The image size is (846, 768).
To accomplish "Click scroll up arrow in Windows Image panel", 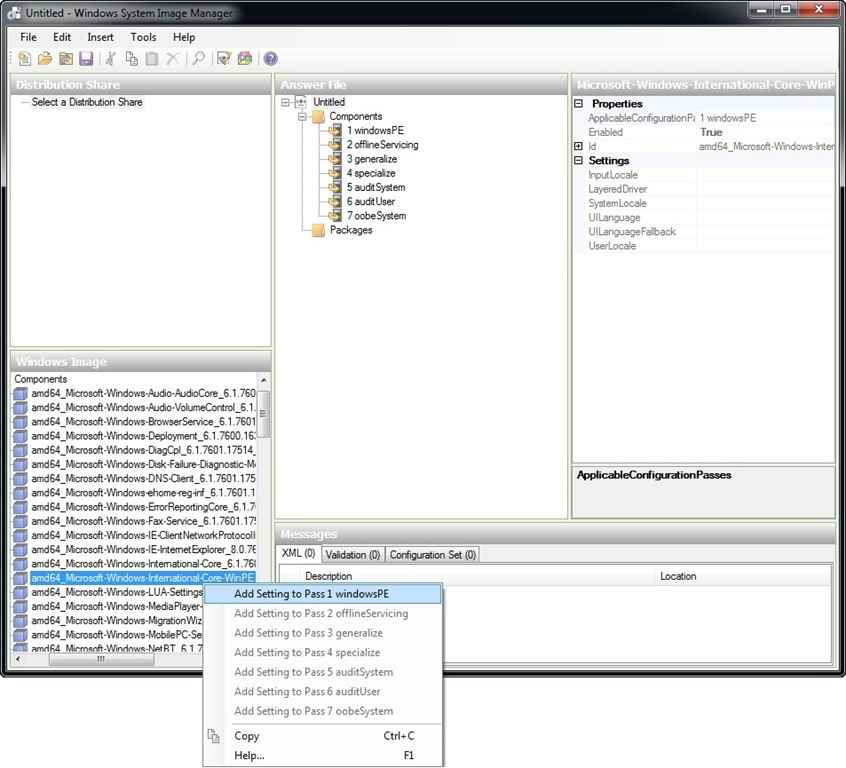I will 263,380.
